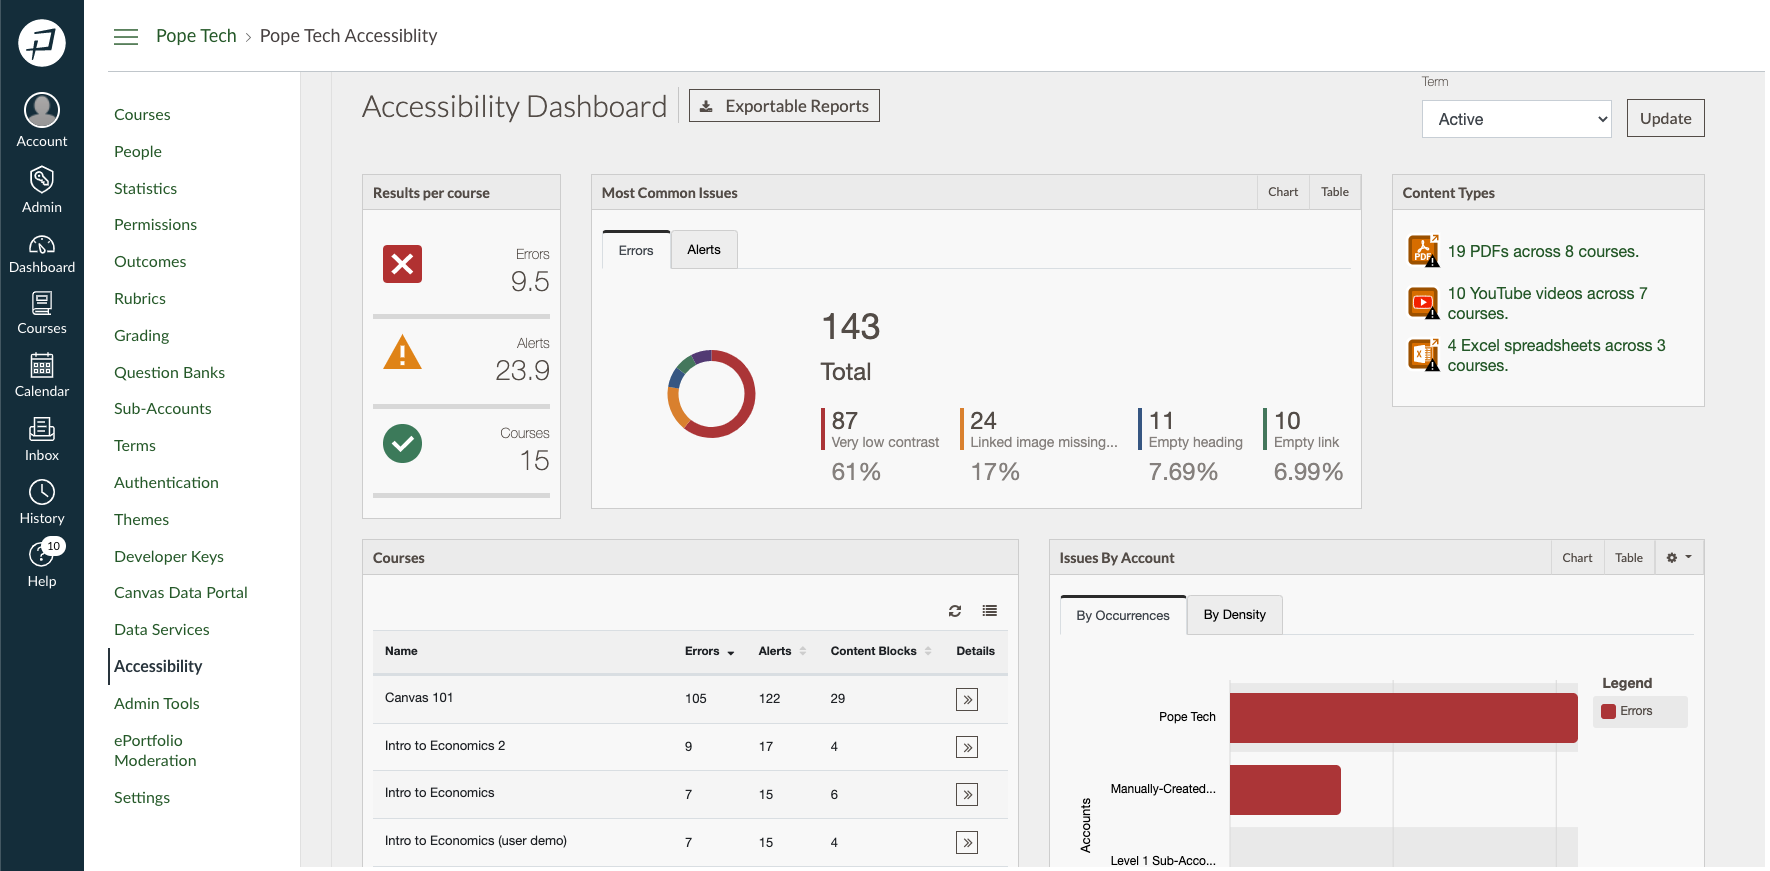Click the errors donut chart
1770x871 pixels.
pos(711,393)
